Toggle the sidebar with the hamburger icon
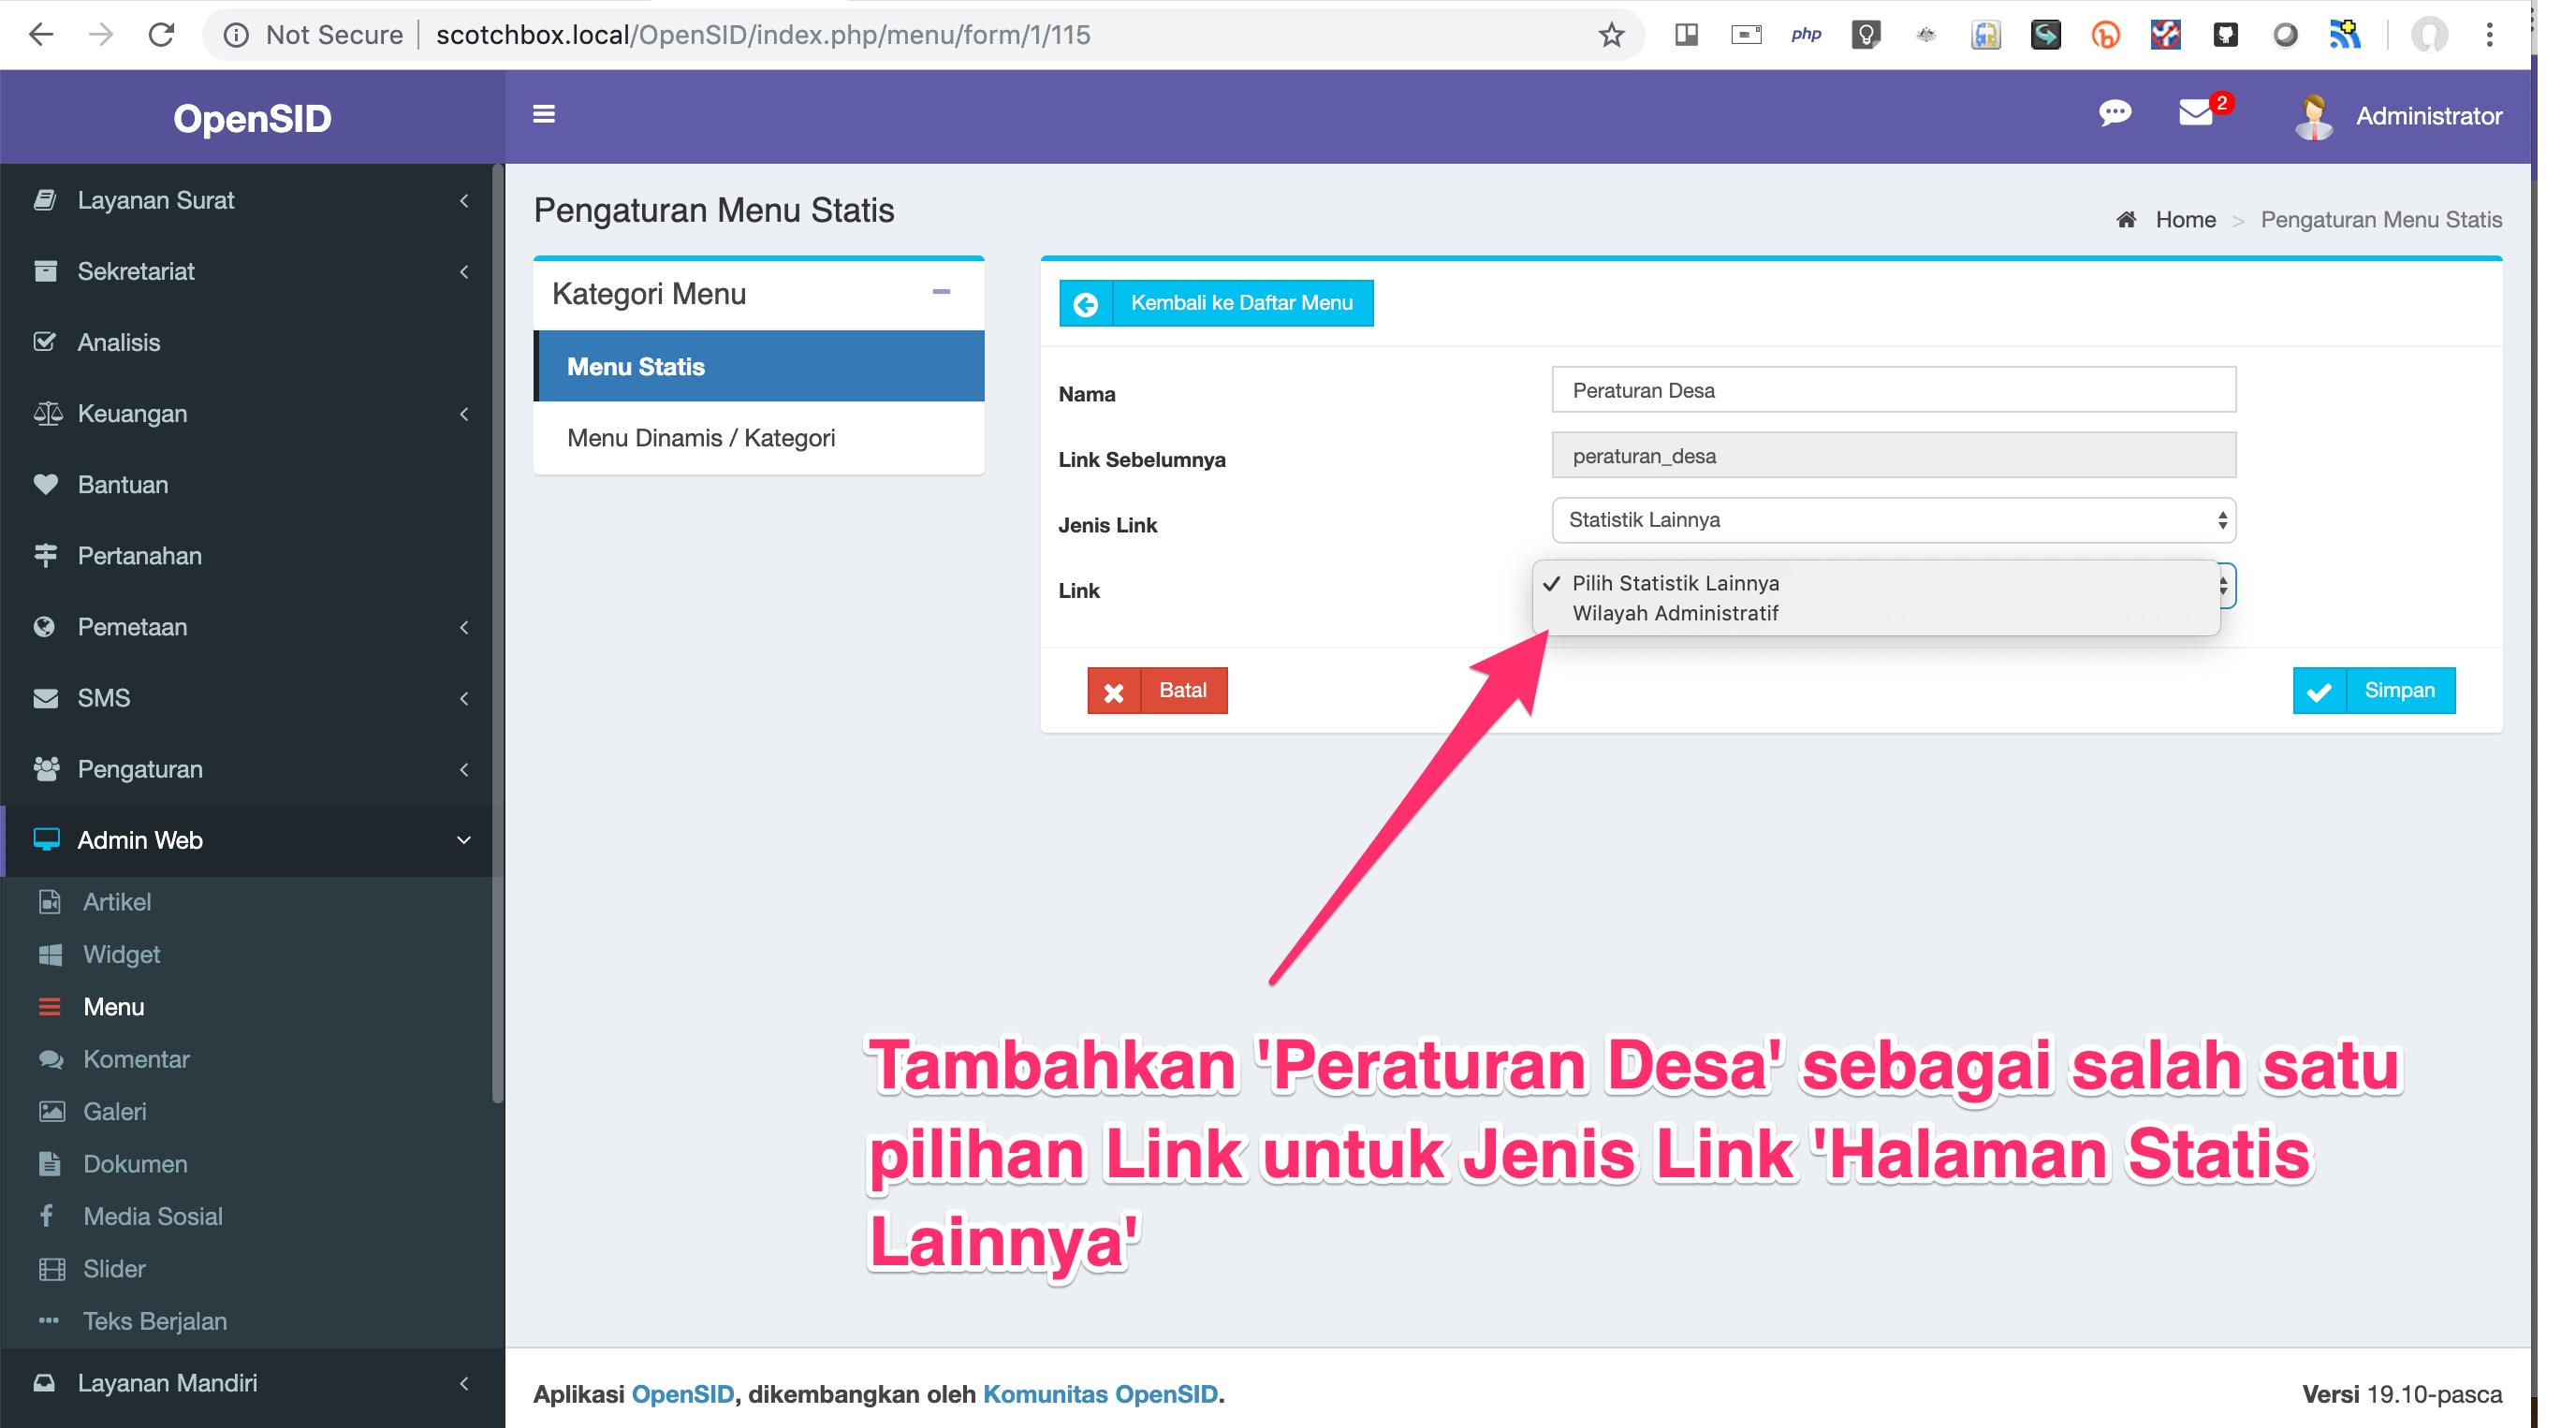This screenshot has height=1428, width=2576. [x=544, y=114]
